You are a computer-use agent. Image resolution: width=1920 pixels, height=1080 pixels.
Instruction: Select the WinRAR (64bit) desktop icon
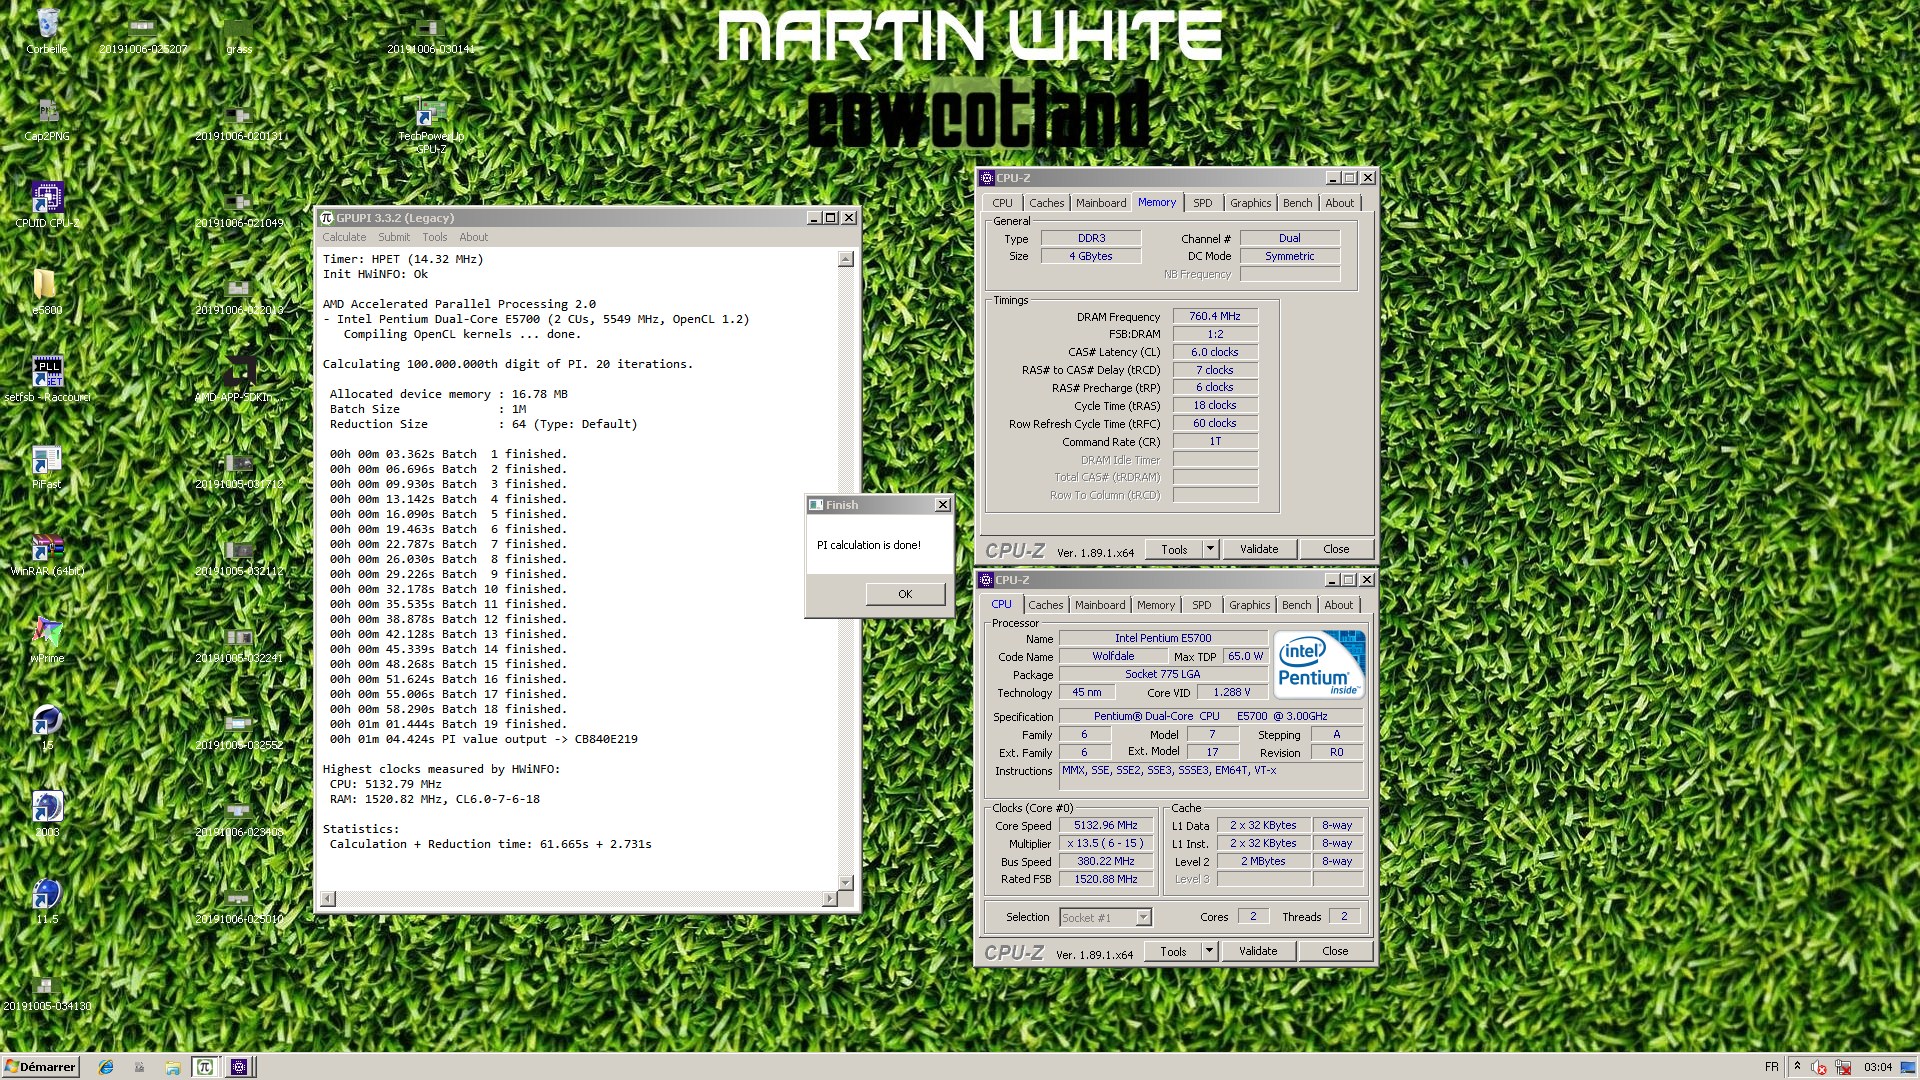point(47,554)
